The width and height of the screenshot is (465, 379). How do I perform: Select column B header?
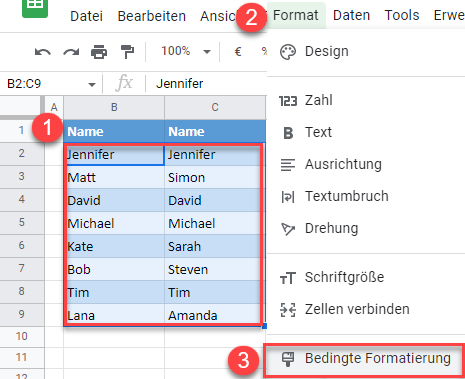pyautogui.click(x=114, y=107)
